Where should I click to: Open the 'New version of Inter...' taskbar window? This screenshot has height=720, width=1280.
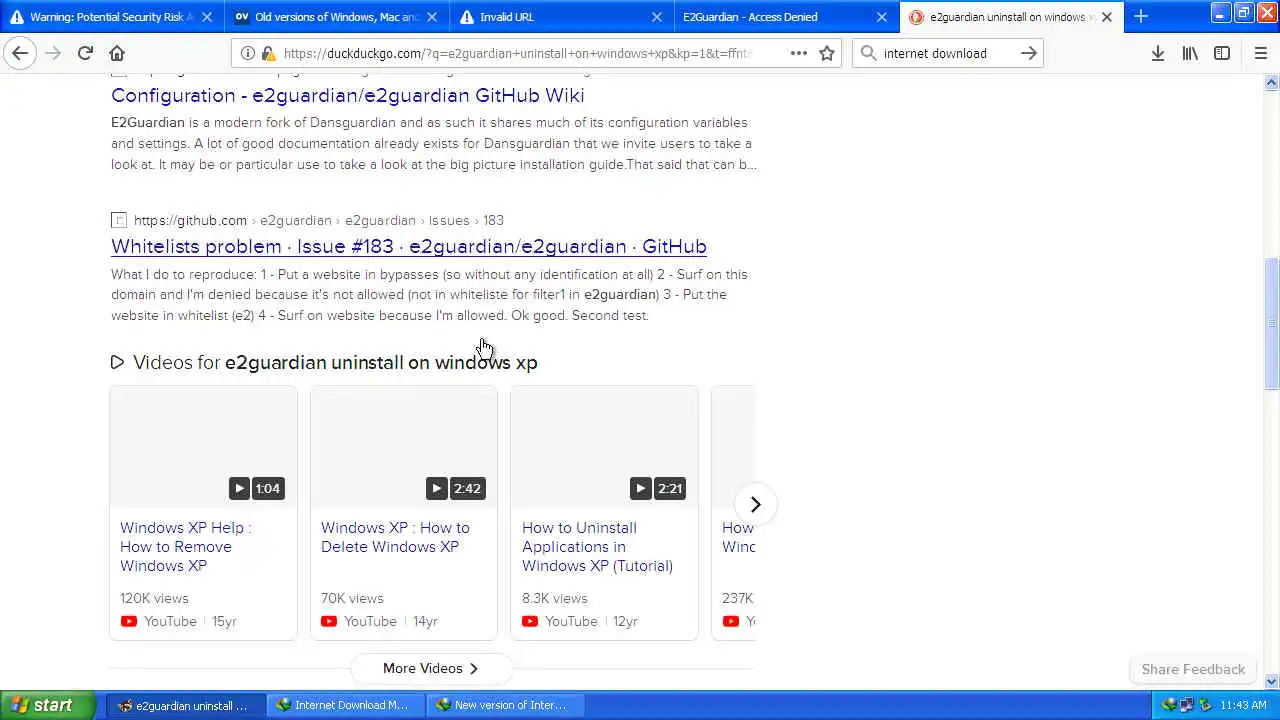coord(505,705)
